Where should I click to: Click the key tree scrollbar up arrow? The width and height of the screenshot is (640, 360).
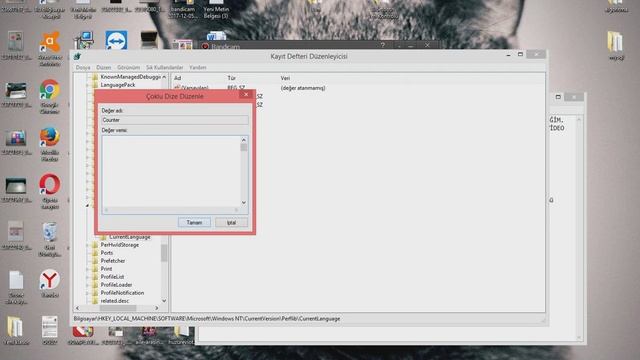tap(164, 77)
